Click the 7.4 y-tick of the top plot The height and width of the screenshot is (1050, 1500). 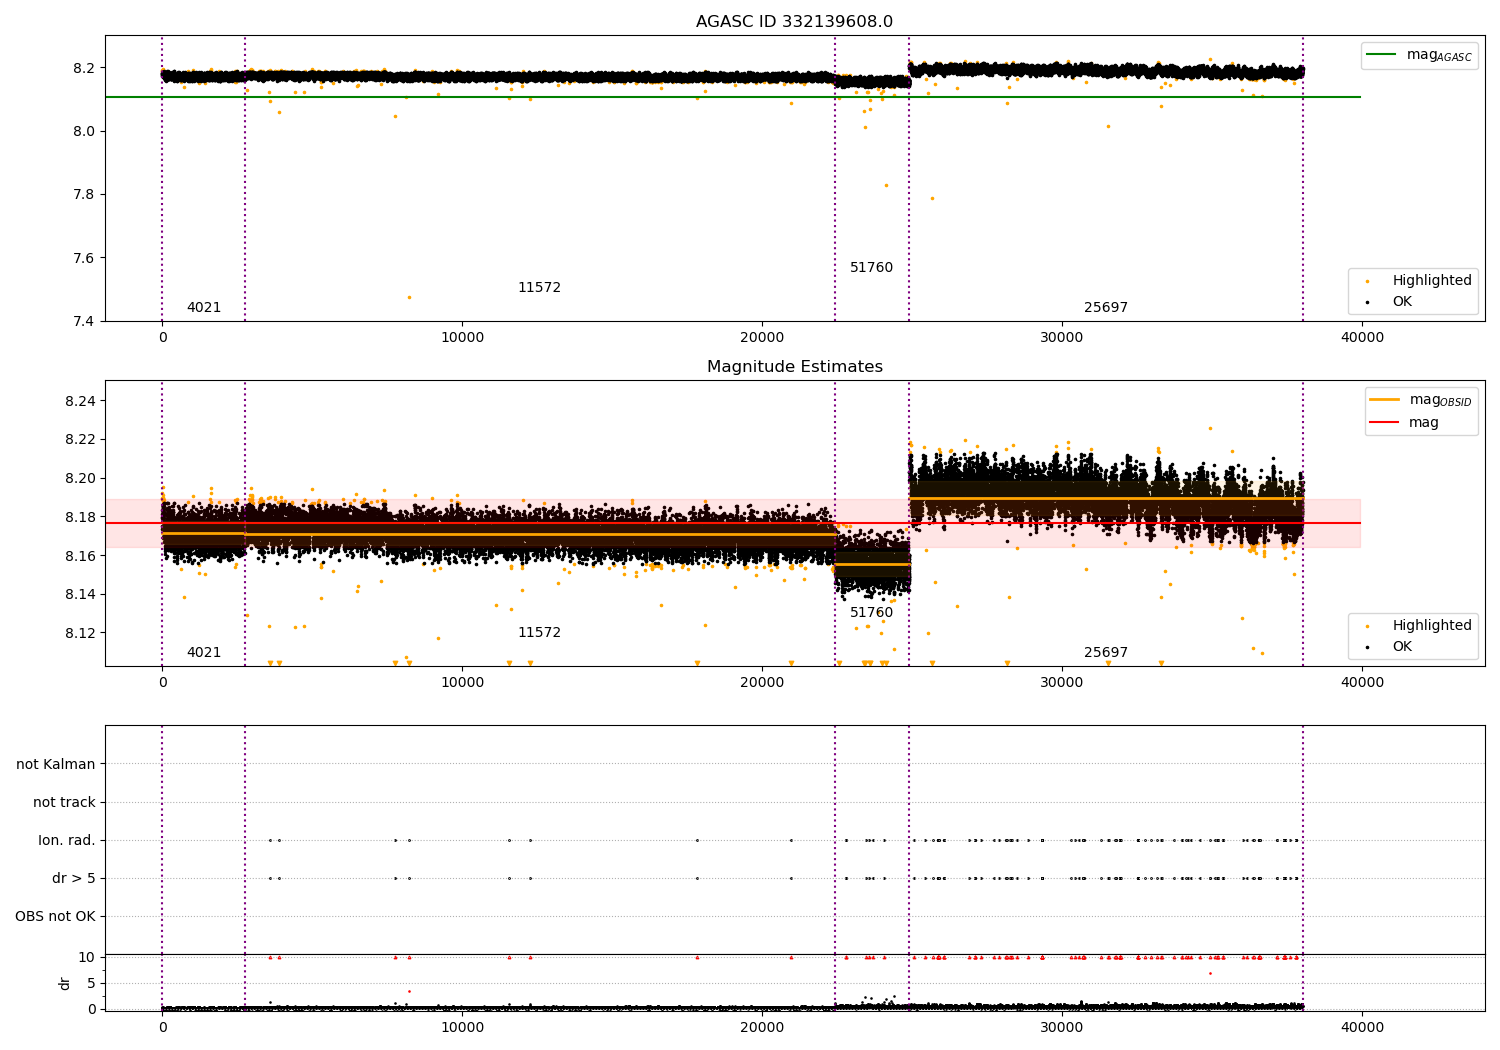pyautogui.click(x=84, y=321)
